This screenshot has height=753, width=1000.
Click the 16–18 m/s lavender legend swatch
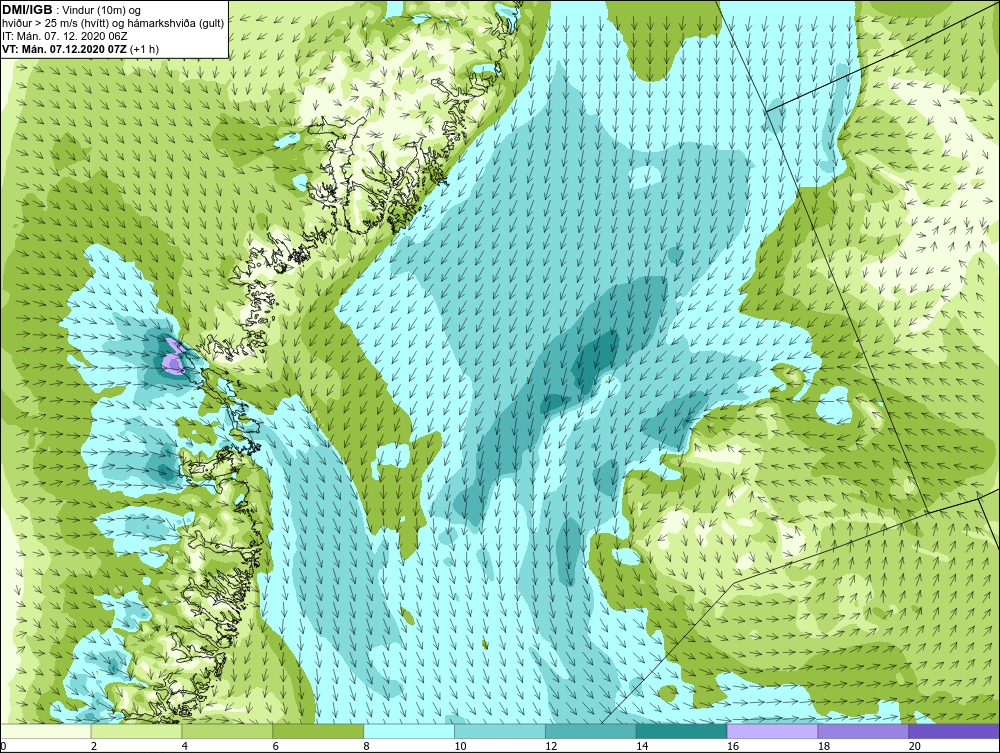pos(772,731)
